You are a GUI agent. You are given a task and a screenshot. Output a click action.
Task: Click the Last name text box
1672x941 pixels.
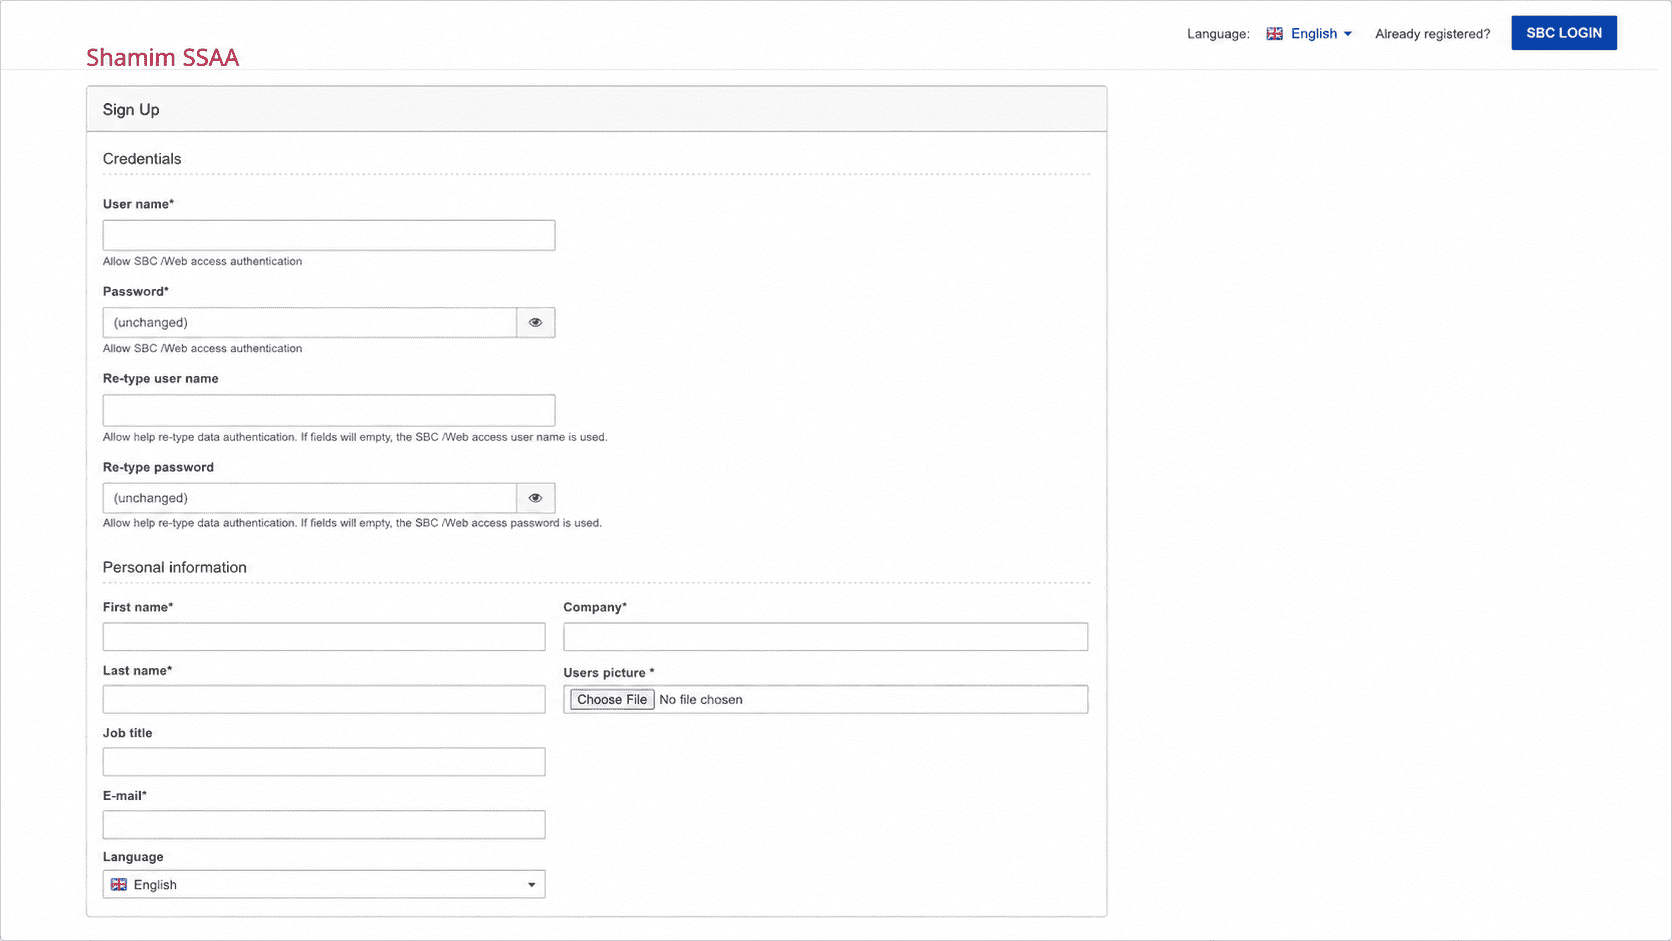(x=324, y=699)
